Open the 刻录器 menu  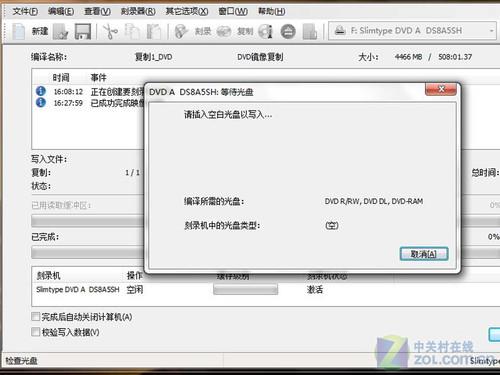[x=138, y=11]
